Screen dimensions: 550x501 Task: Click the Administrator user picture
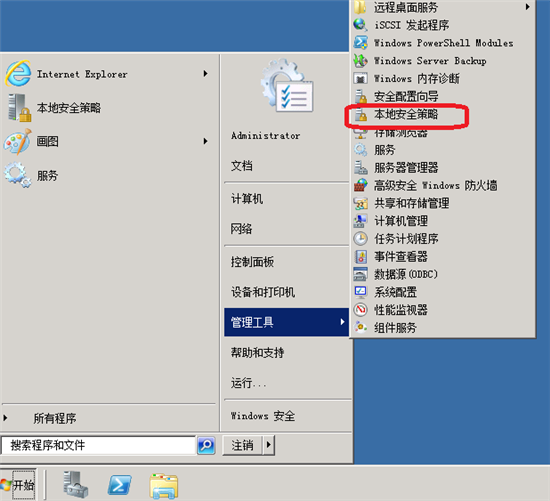[288, 86]
